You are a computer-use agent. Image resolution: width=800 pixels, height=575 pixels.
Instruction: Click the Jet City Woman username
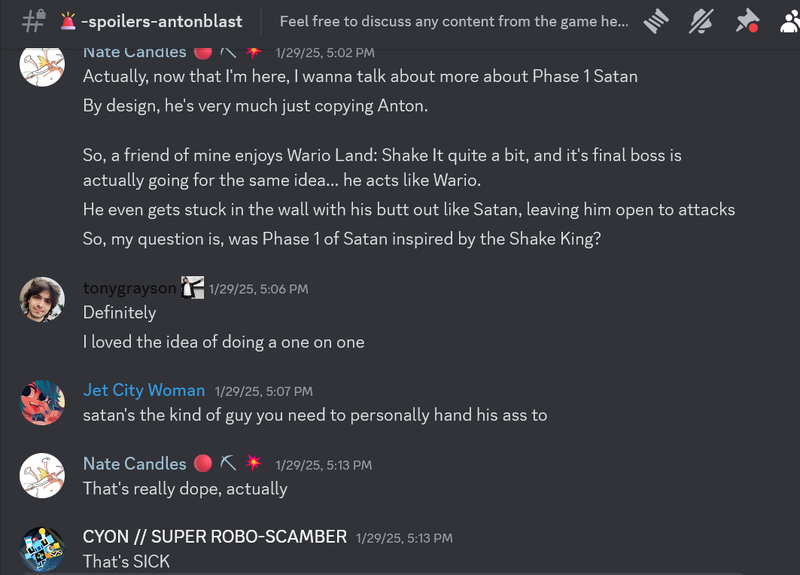click(x=144, y=390)
